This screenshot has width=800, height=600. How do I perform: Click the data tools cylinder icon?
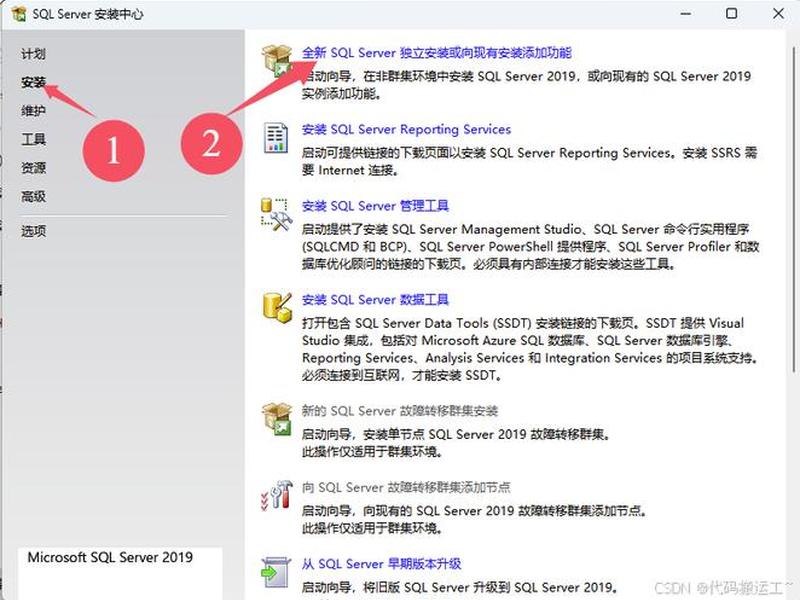[277, 307]
